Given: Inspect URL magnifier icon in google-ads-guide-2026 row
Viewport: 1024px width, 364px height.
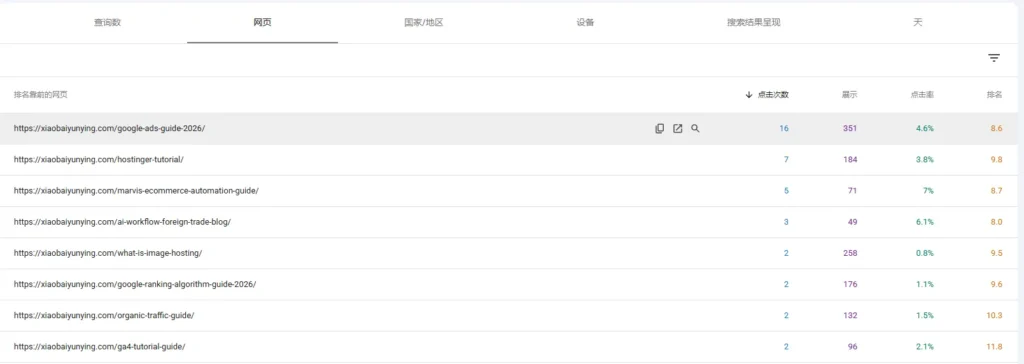Looking at the screenshot, I should coord(696,129).
